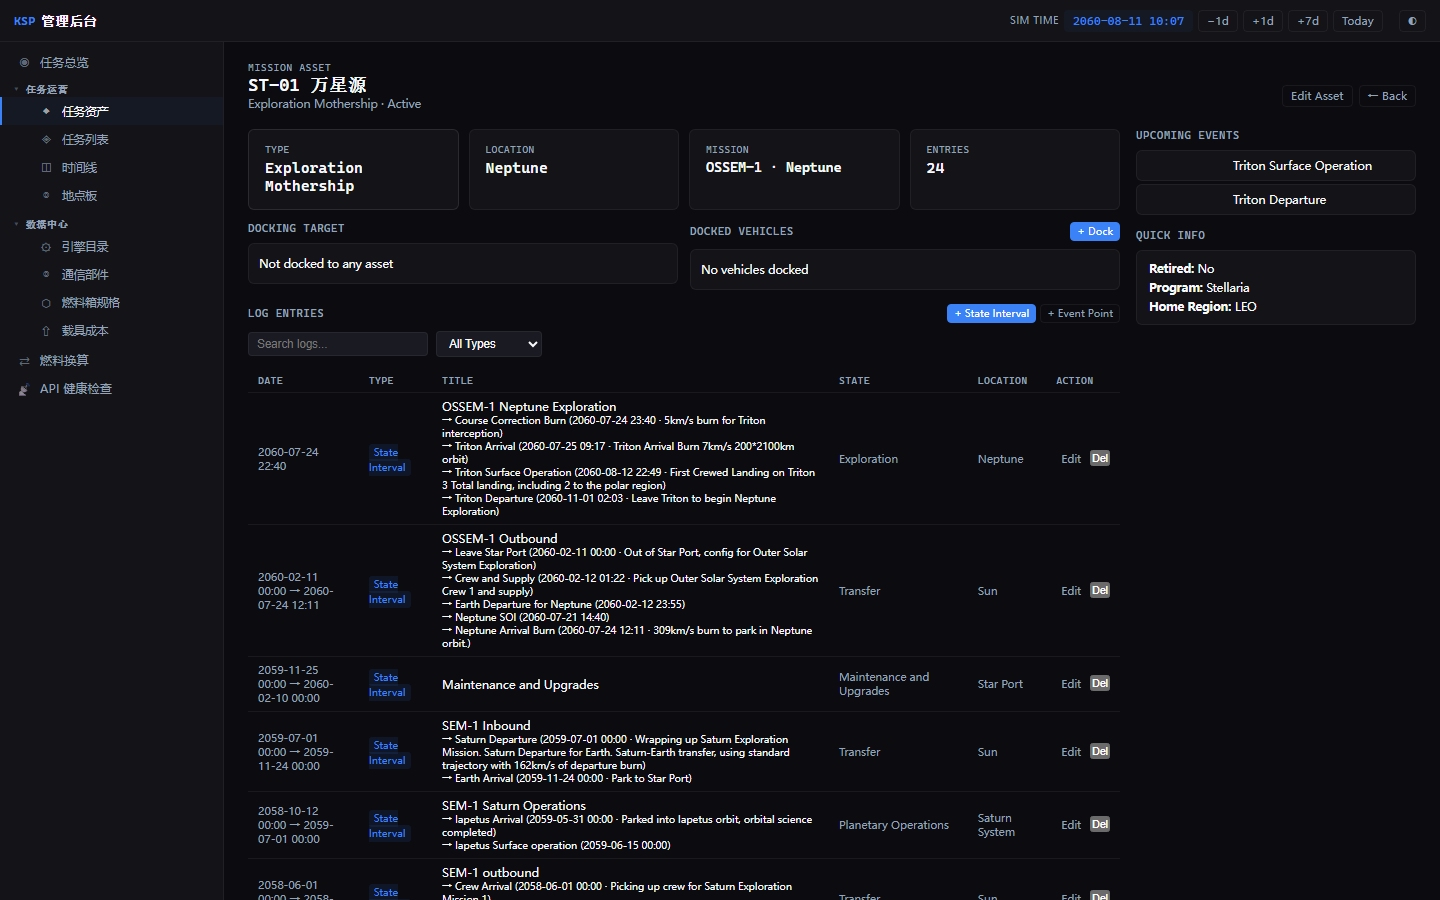The image size is (1440, 900).
Task: Delete the SEM-1 Saturn Operations entry
Action: point(1100,825)
